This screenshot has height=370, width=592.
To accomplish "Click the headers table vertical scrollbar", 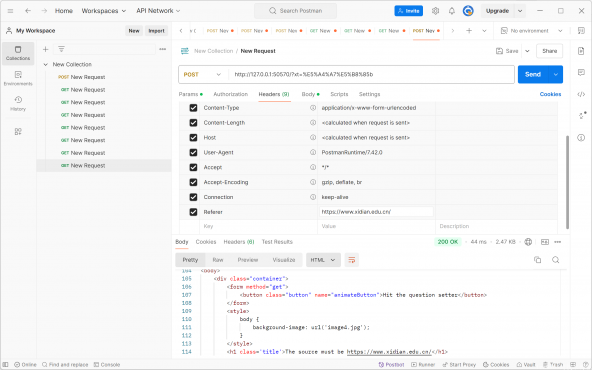I will pos(567,182).
